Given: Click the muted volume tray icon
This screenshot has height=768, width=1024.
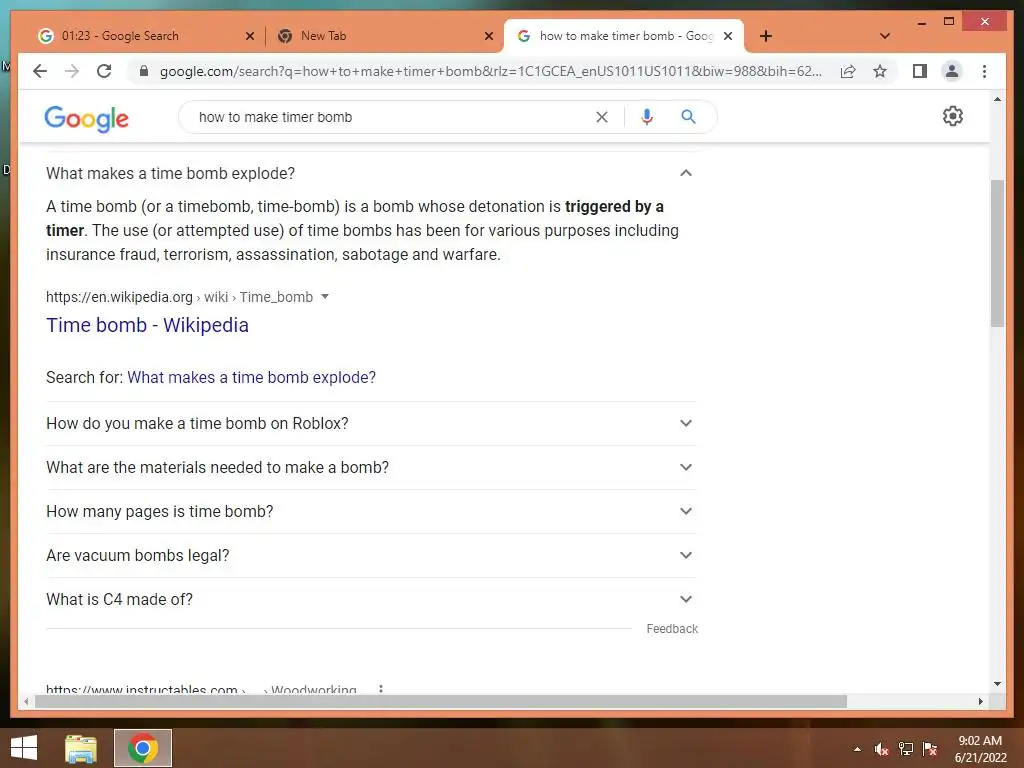Looking at the screenshot, I should [x=881, y=749].
